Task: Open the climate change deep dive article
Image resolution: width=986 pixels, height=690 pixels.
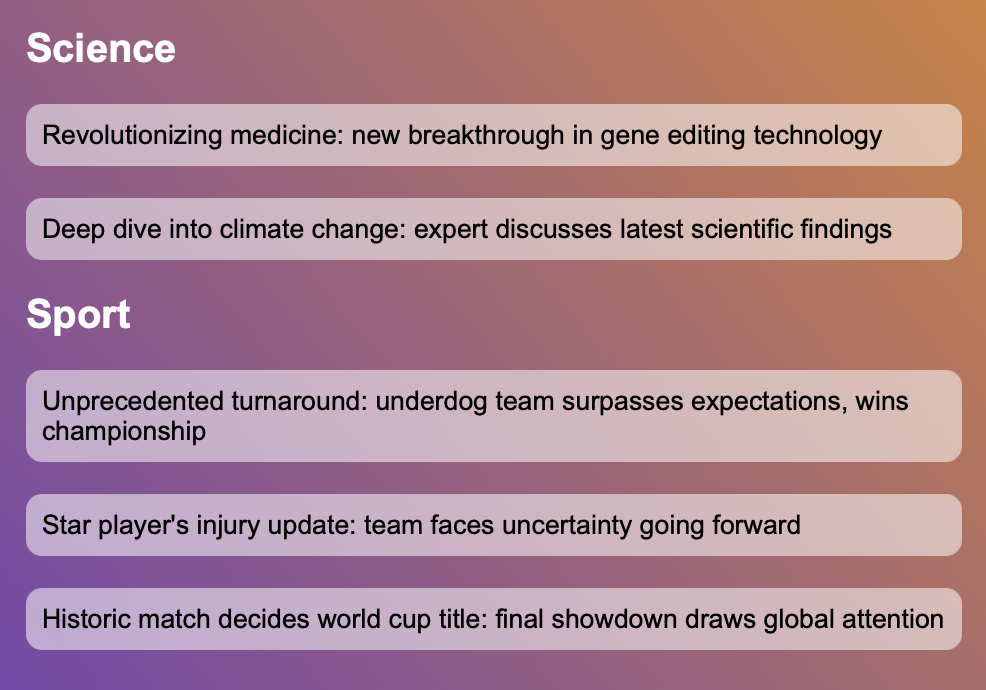Action: [x=493, y=229]
